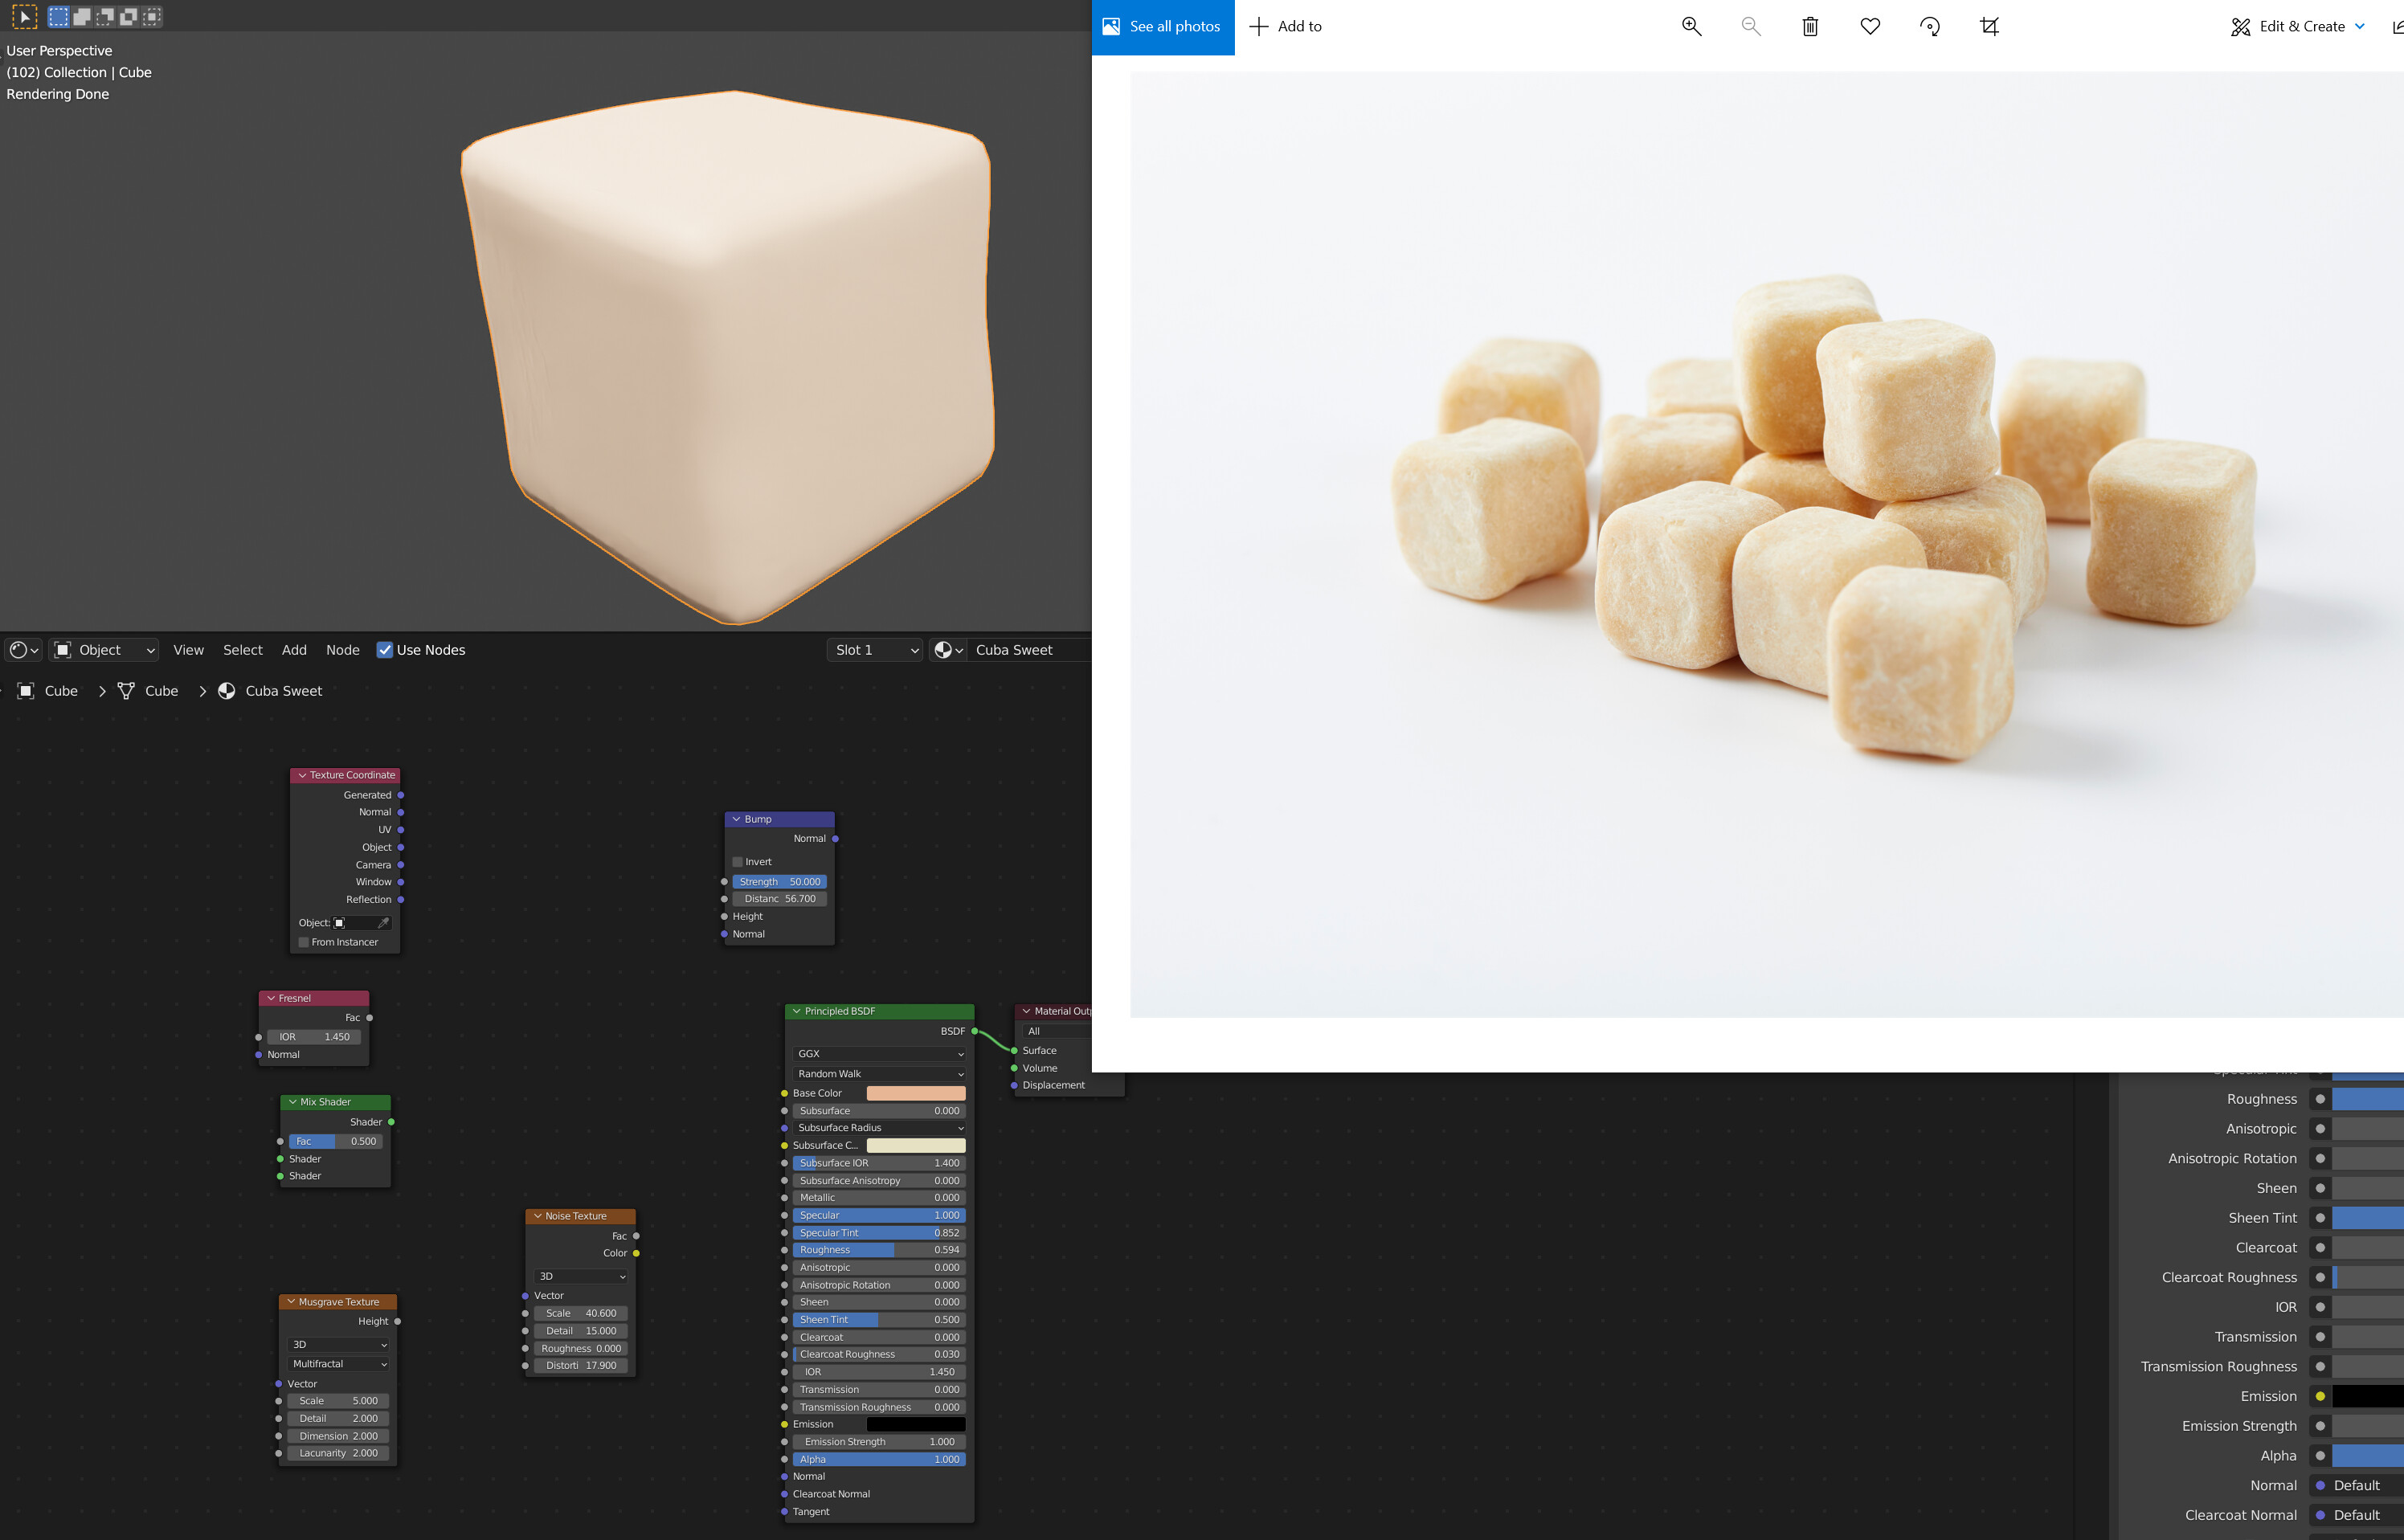Click the Bump Strength slider
The height and width of the screenshot is (1540, 2404).
(x=780, y=882)
